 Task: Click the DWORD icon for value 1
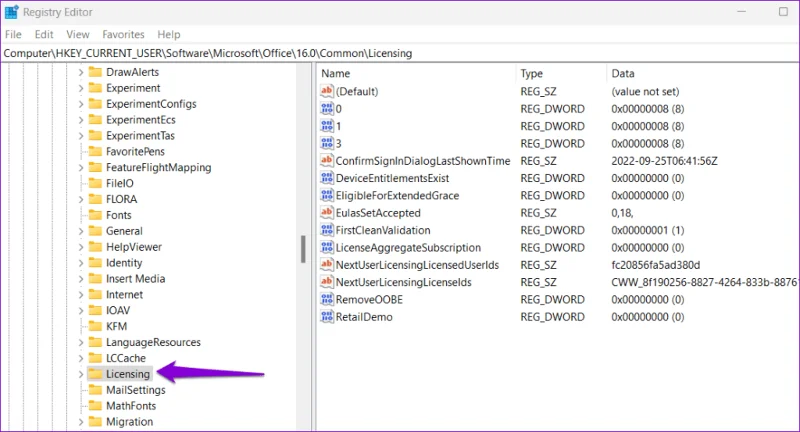click(327, 126)
